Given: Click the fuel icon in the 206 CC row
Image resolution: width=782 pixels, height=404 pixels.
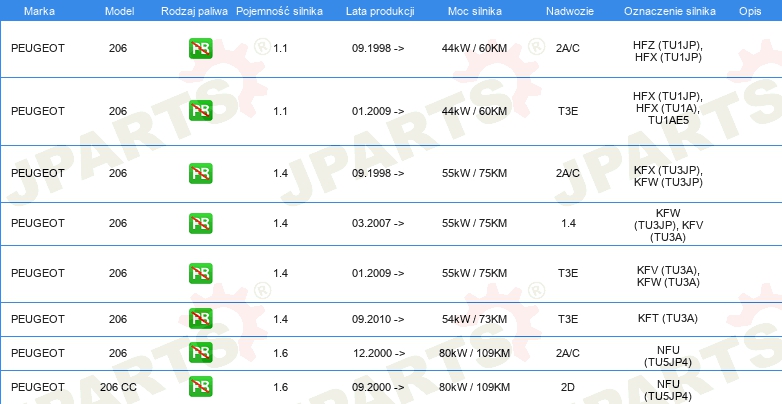Looking at the screenshot, I should [200, 387].
